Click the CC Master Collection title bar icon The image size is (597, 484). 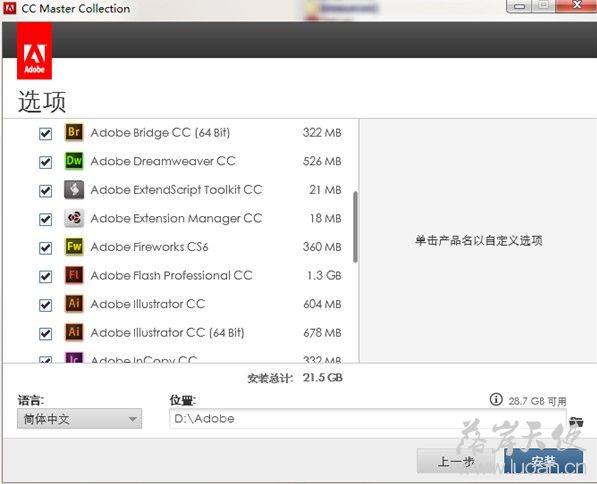(x=10, y=8)
